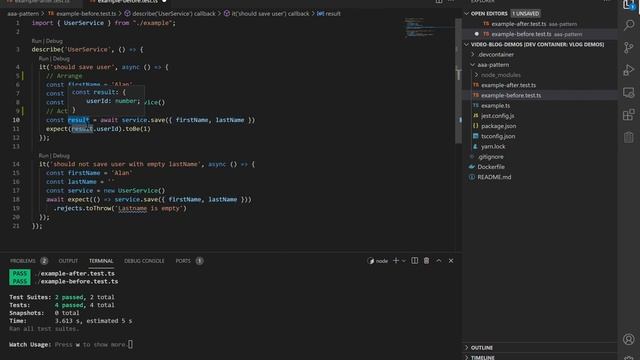Click the Problems count badge 2
The height and width of the screenshot is (360, 640).
pos(44,261)
